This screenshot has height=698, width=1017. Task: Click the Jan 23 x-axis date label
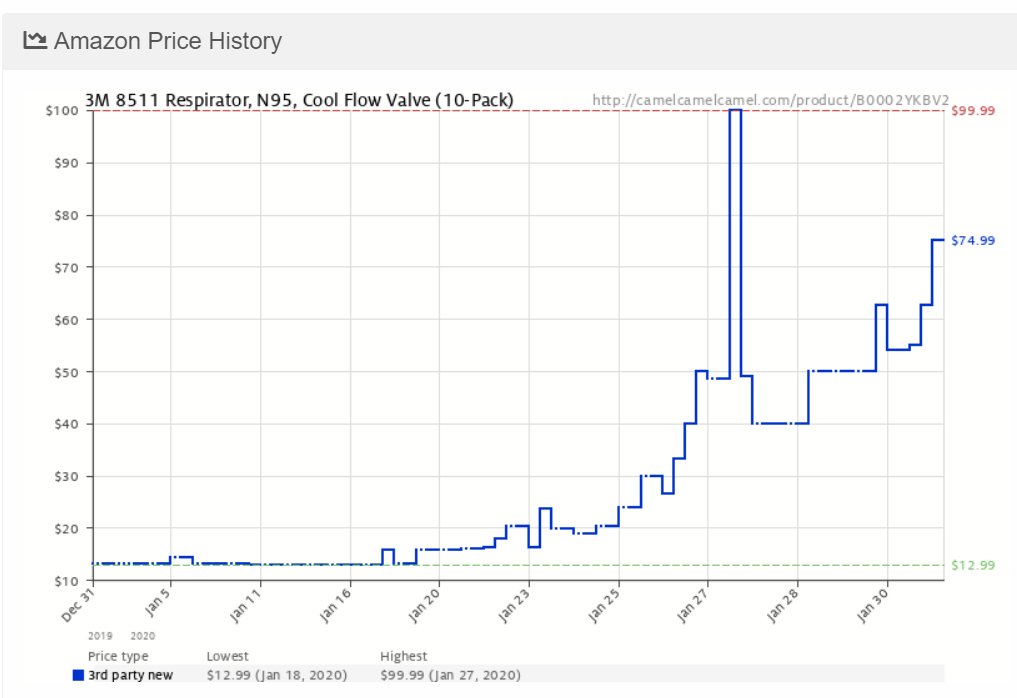pyautogui.click(x=514, y=605)
